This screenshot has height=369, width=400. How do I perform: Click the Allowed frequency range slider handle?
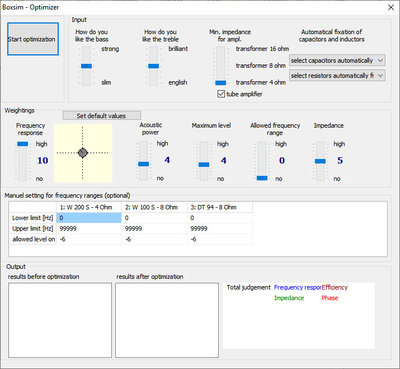(262, 178)
